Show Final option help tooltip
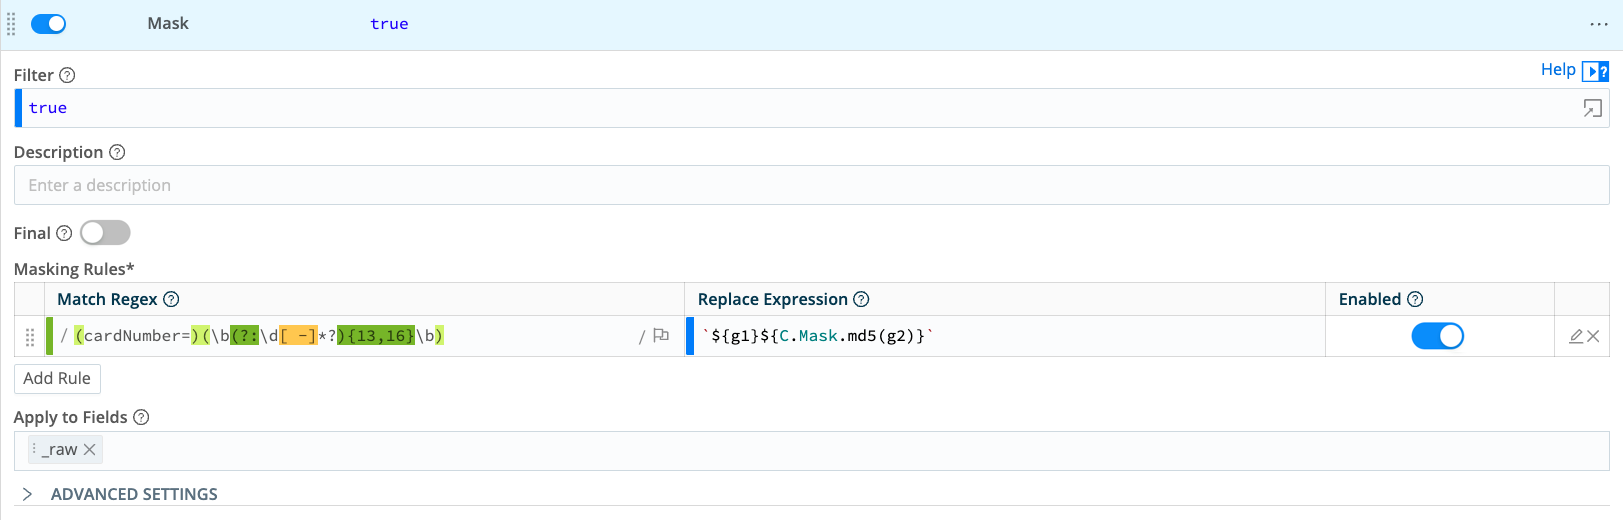This screenshot has width=1624, height=520. click(x=64, y=233)
